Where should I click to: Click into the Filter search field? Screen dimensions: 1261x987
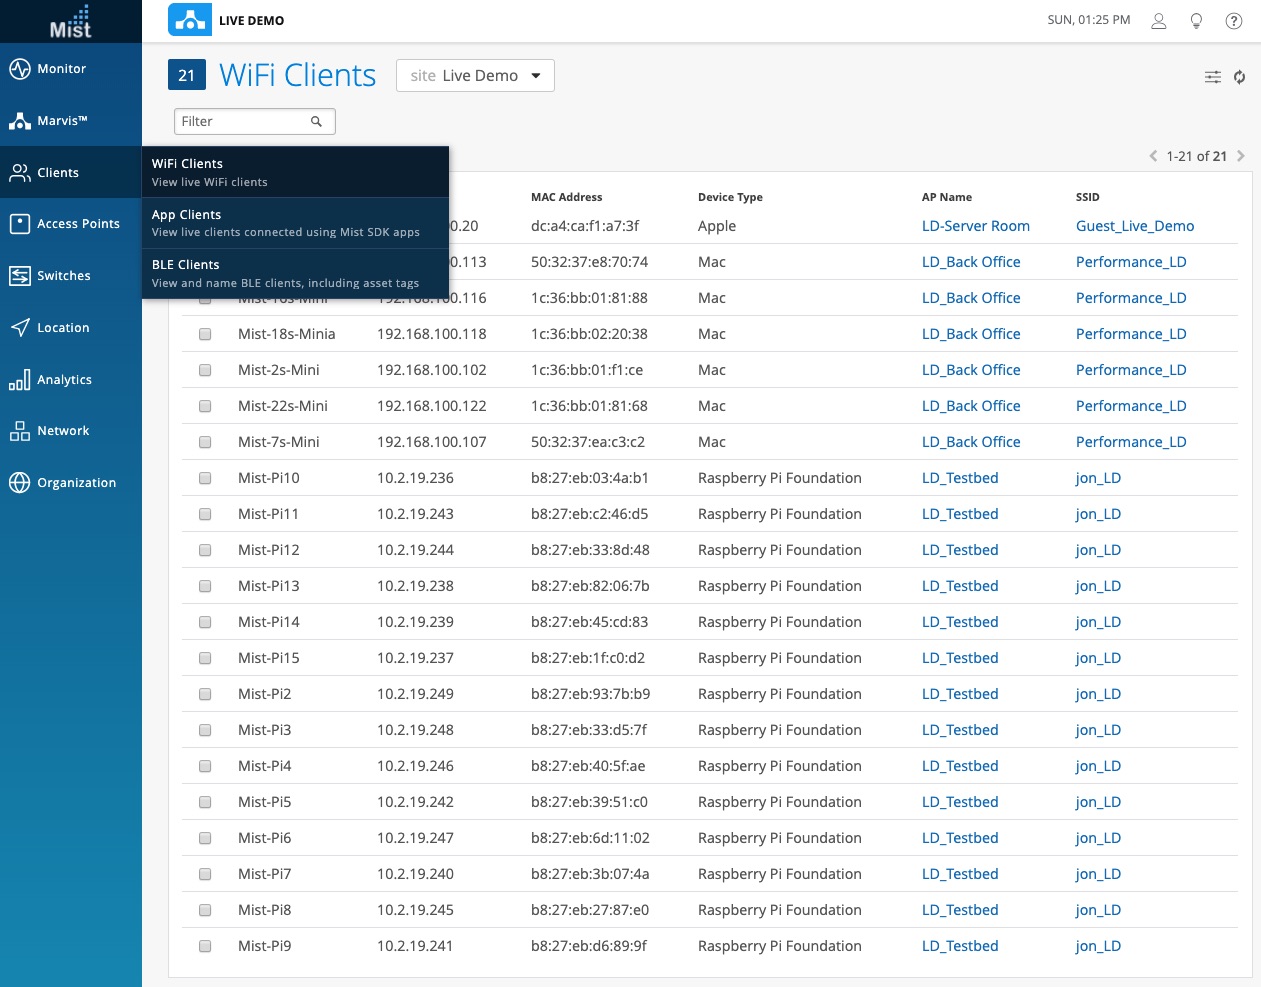[x=244, y=122]
